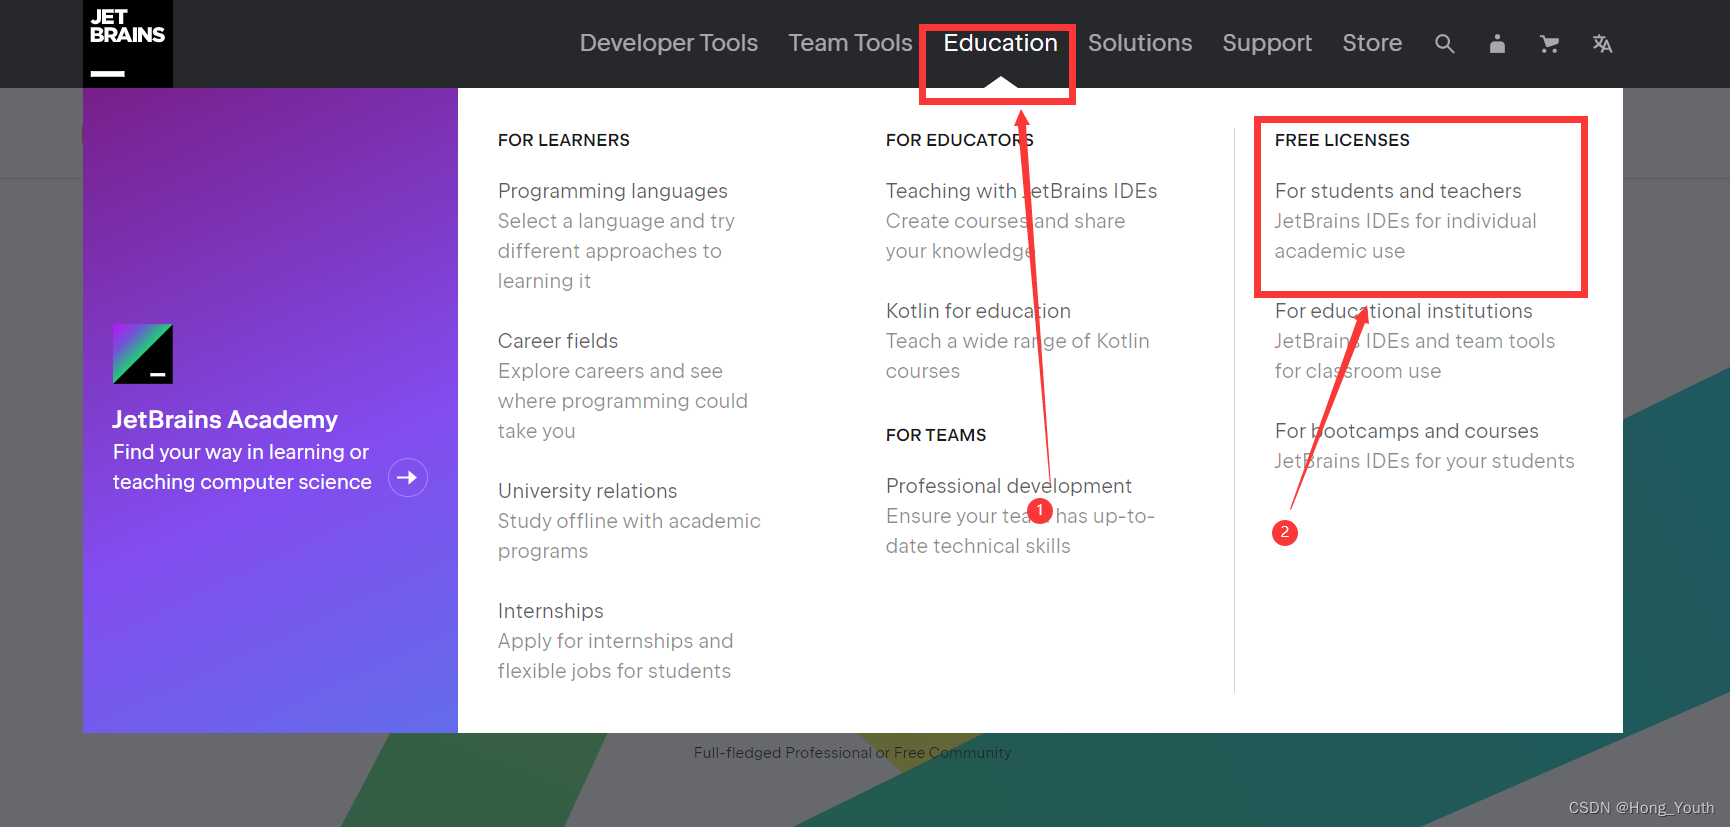1730x827 pixels.
Task: Open the Team Tools menu
Action: (850, 43)
